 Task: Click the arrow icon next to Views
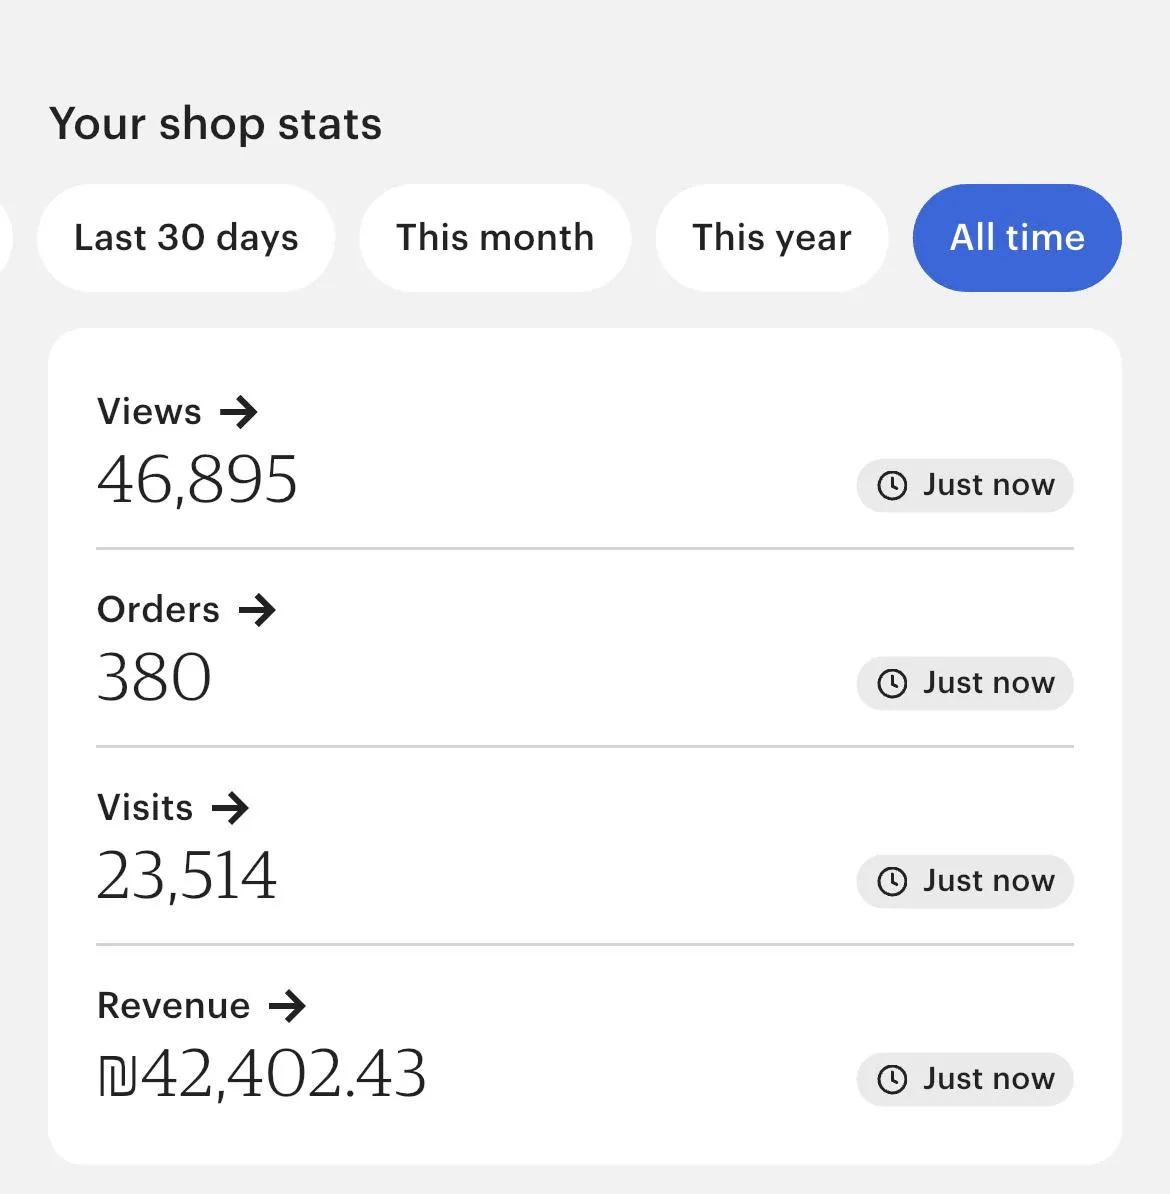239,412
